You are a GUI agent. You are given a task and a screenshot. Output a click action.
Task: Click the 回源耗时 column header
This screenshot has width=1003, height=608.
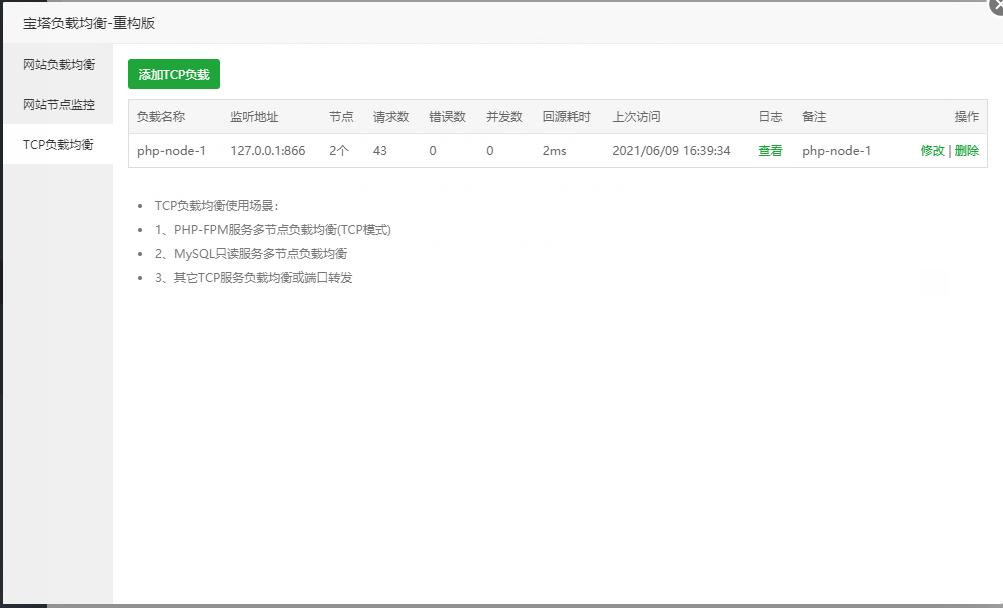pyautogui.click(x=567, y=117)
